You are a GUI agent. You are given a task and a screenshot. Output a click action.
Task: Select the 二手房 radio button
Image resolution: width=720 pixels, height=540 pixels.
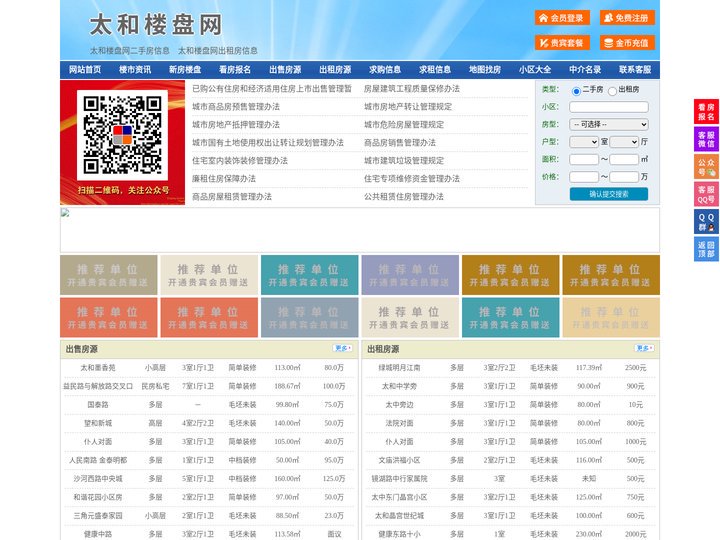(x=576, y=91)
